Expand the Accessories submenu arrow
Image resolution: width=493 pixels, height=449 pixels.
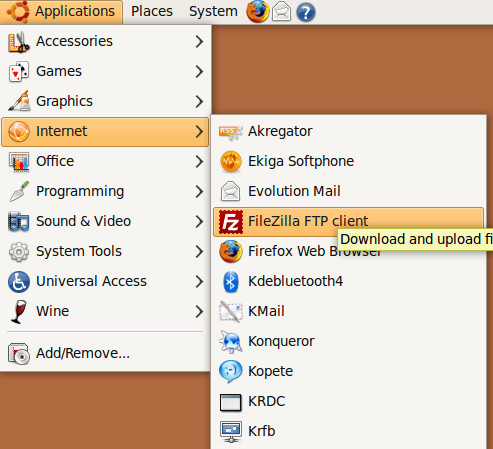199,42
